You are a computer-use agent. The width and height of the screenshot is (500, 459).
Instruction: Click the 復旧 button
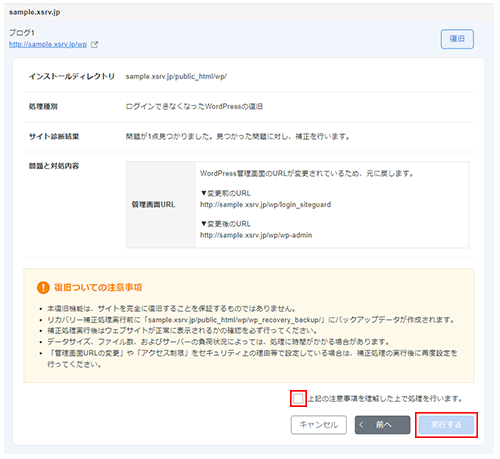pyautogui.click(x=457, y=39)
